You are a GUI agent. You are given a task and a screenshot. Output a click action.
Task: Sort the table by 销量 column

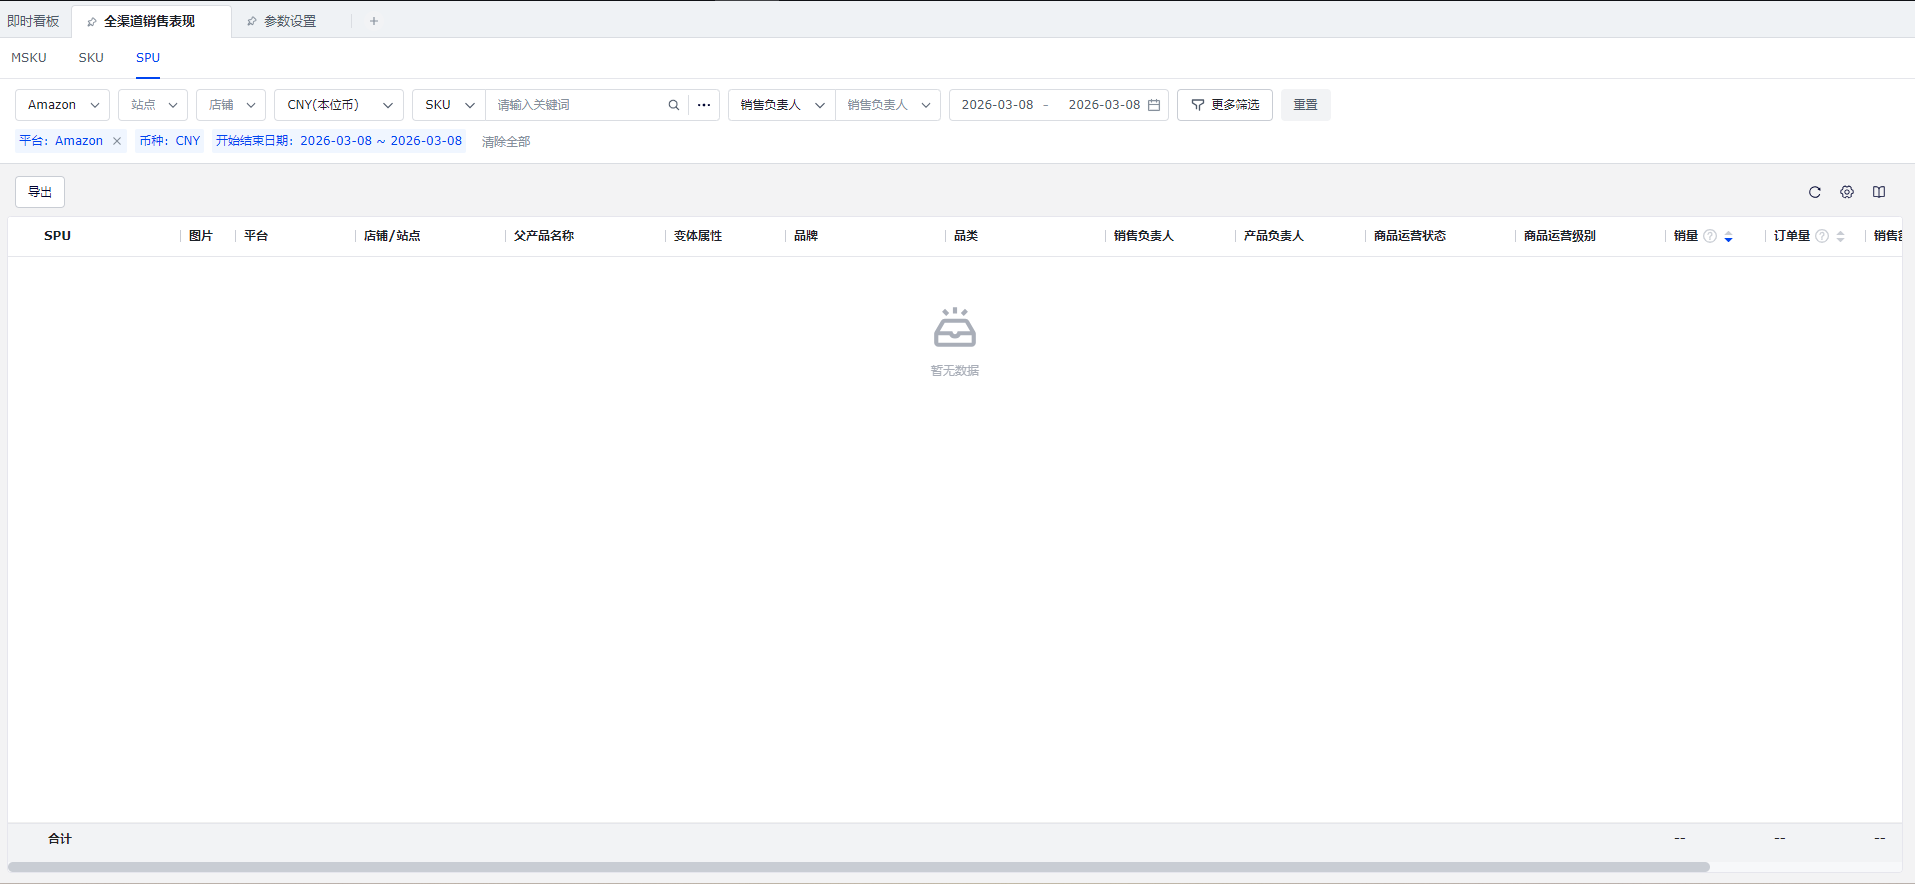[1728, 237]
